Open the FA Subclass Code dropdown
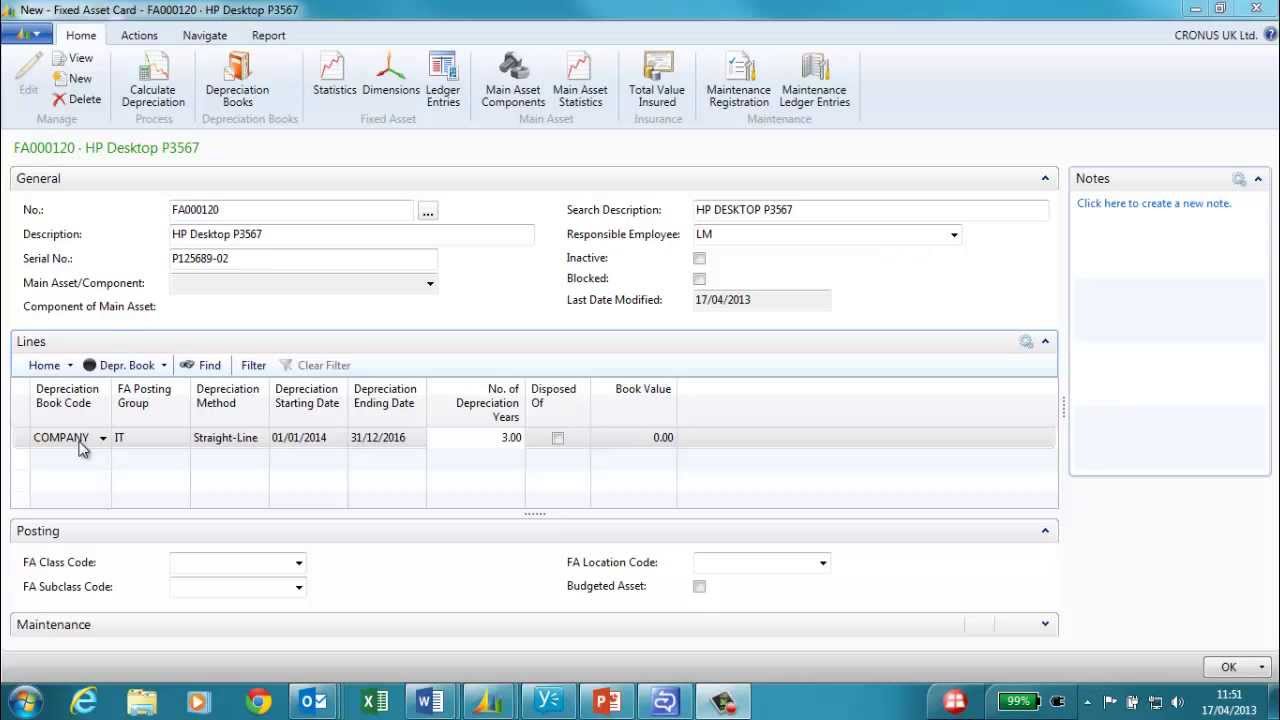This screenshot has height=720, width=1280. click(298, 587)
